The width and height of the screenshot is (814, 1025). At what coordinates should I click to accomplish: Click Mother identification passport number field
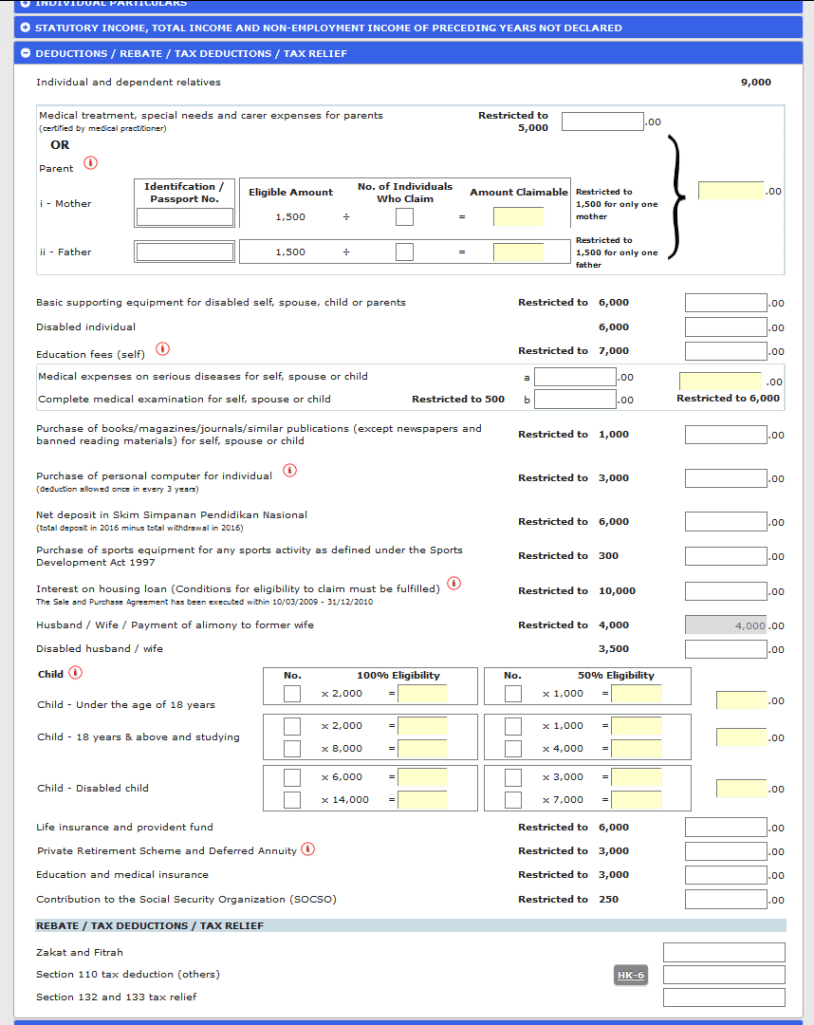tap(184, 217)
